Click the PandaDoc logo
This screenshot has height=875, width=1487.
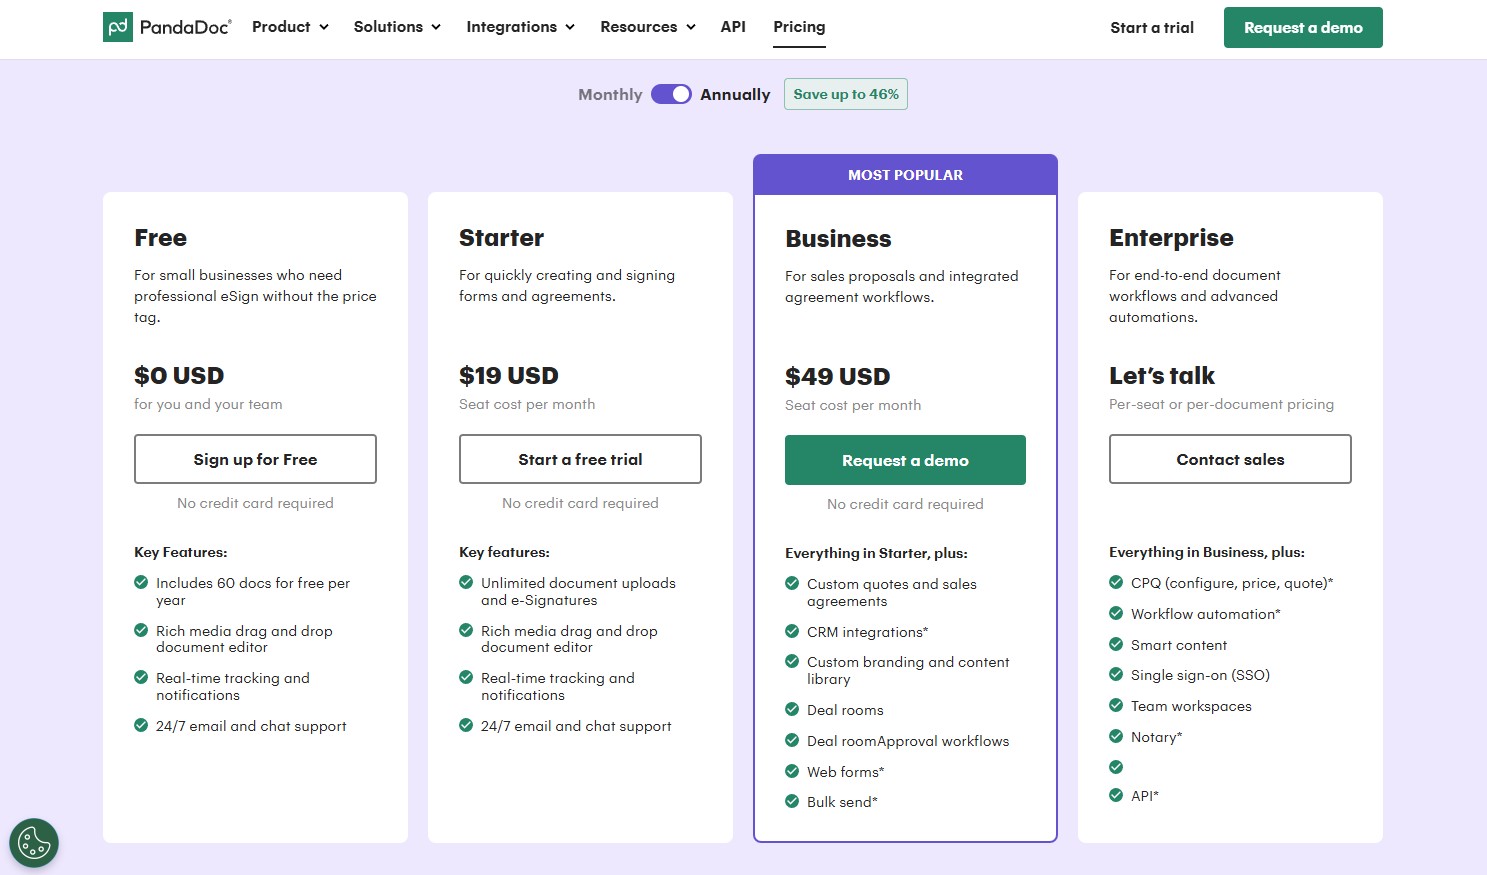pos(167,27)
